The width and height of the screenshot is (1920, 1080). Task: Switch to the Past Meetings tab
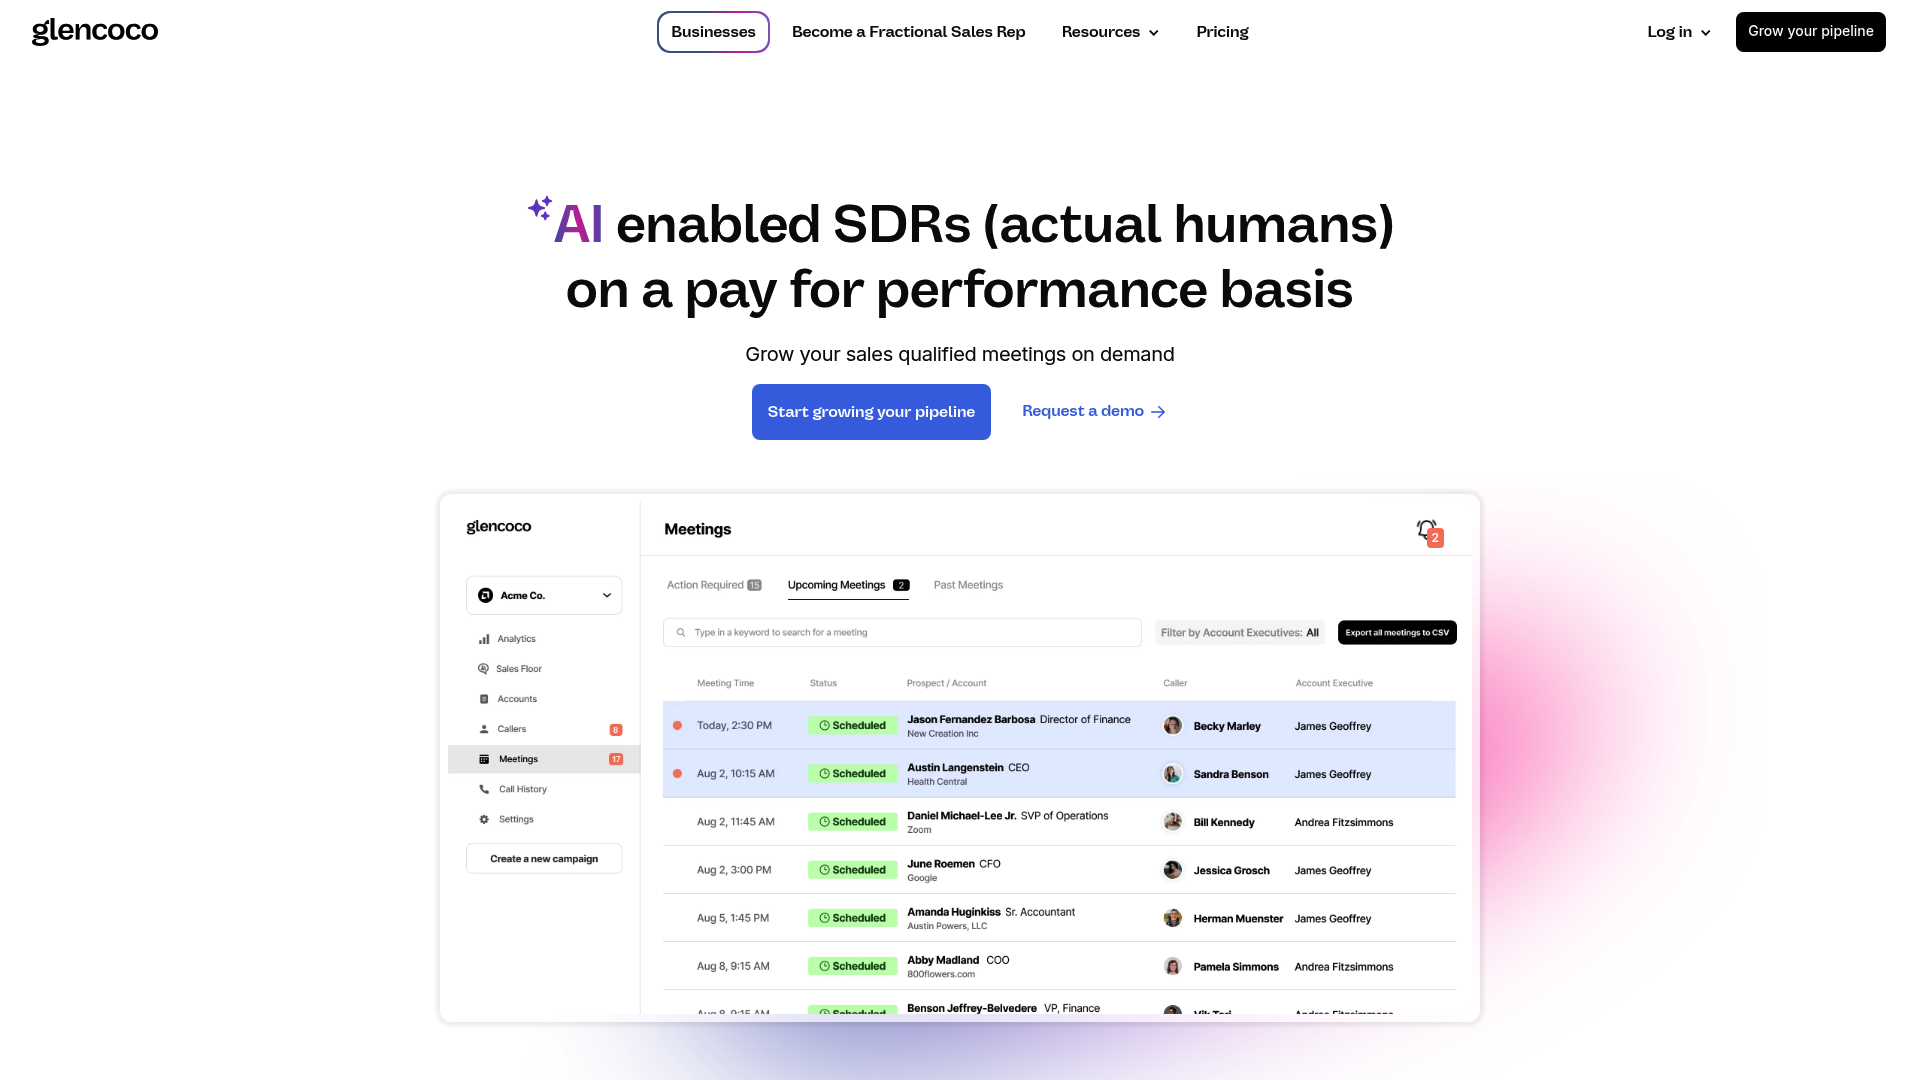pyautogui.click(x=968, y=585)
